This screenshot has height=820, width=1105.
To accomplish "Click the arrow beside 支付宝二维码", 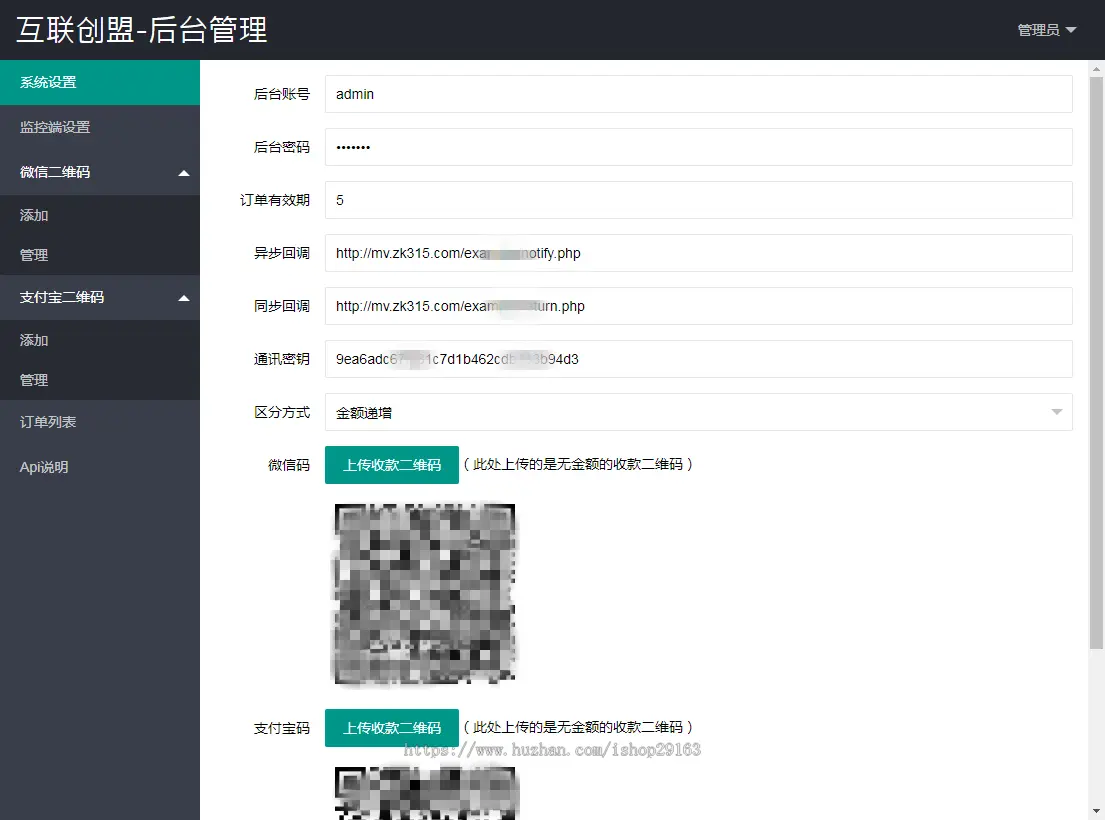I will tap(184, 298).
